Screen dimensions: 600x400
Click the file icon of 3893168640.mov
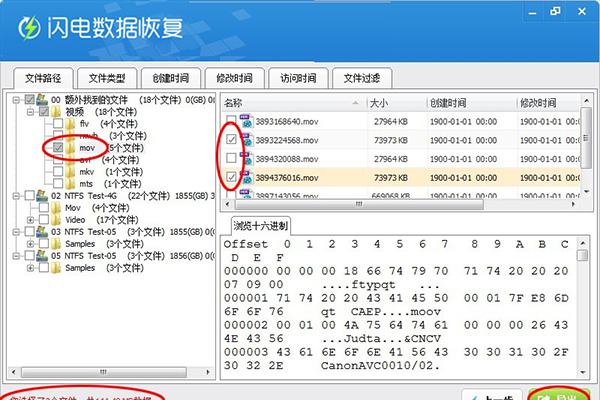coord(246,121)
